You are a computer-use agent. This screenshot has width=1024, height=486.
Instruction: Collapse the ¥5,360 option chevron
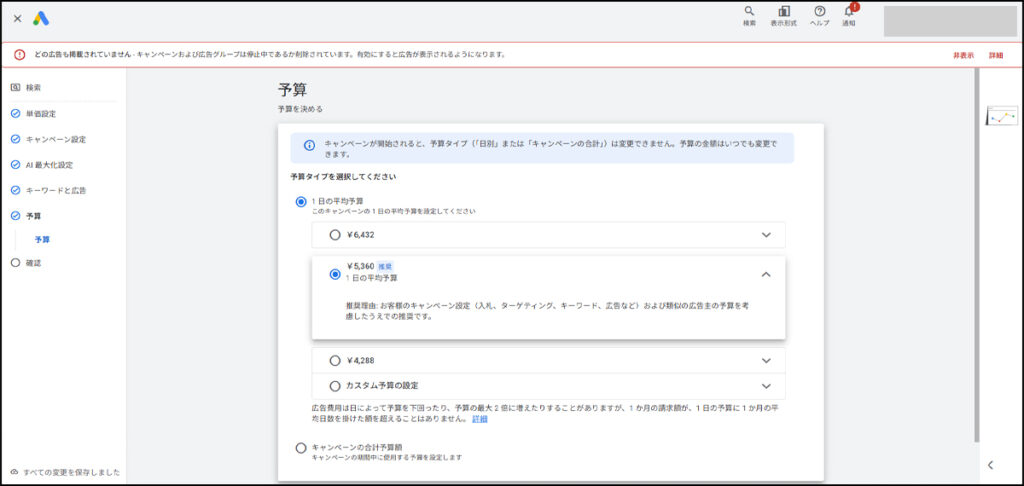tap(766, 275)
